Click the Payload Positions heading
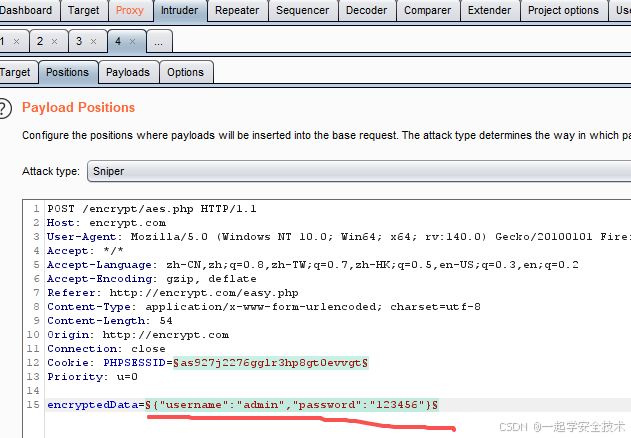This screenshot has height=438, width=631. (78, 107)
